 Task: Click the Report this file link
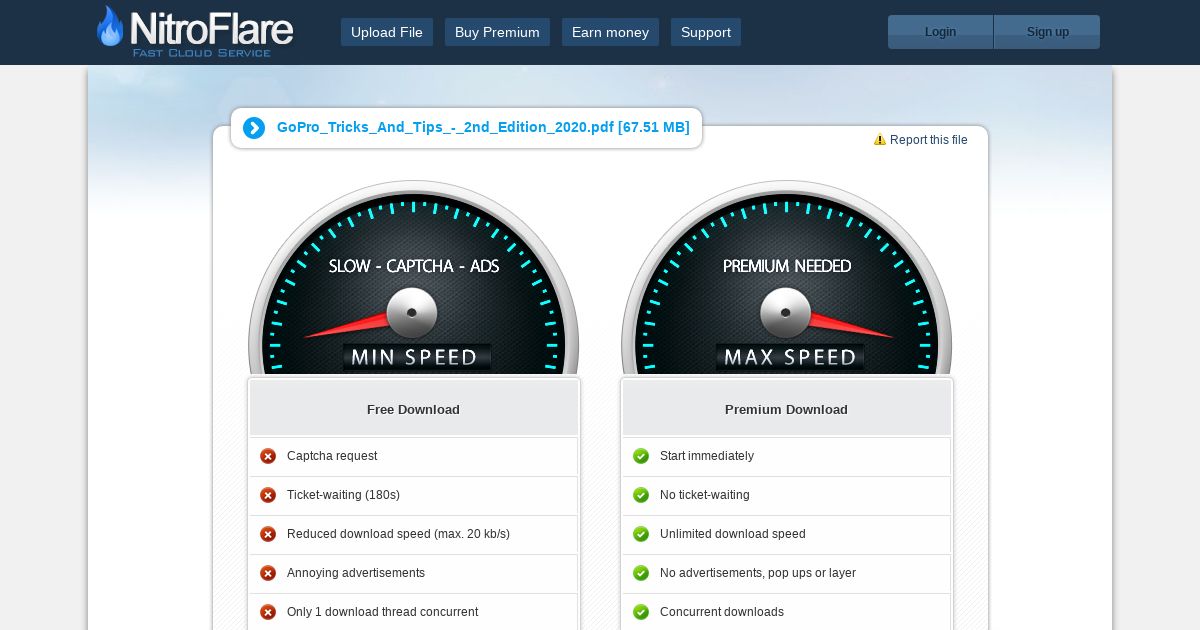click(x=929, y=140)
